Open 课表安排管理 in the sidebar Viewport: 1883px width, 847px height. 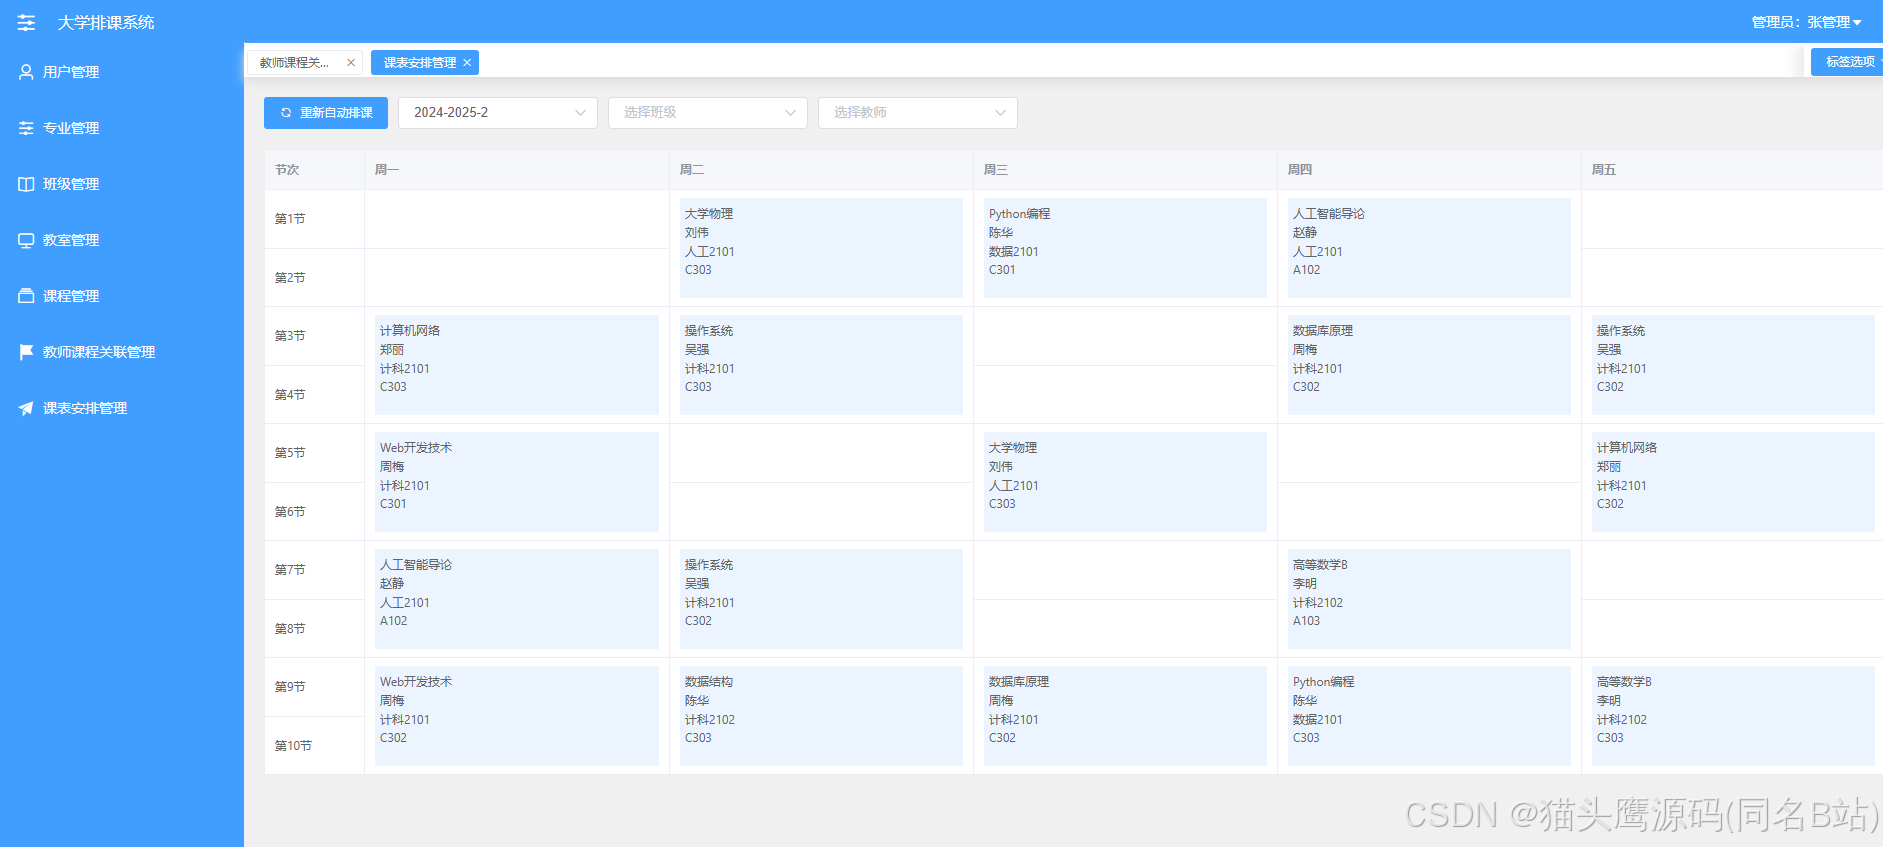pyautogui.click(x=122, y=408)
